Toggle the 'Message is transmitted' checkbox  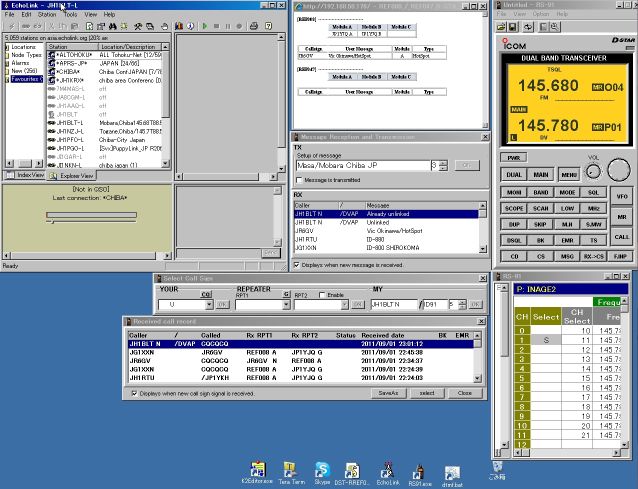click(x=297, y=179)
